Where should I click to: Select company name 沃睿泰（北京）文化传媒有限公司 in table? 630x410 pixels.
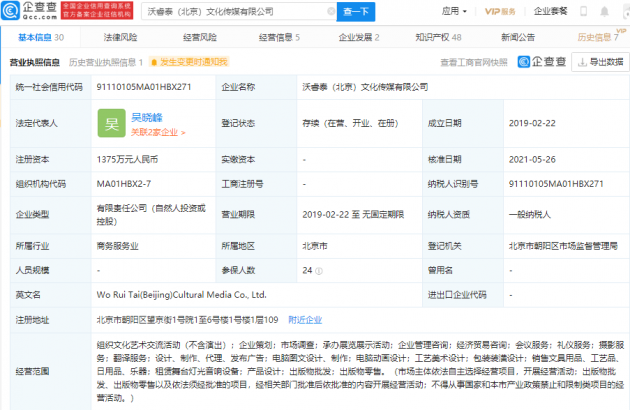(365, 87)
